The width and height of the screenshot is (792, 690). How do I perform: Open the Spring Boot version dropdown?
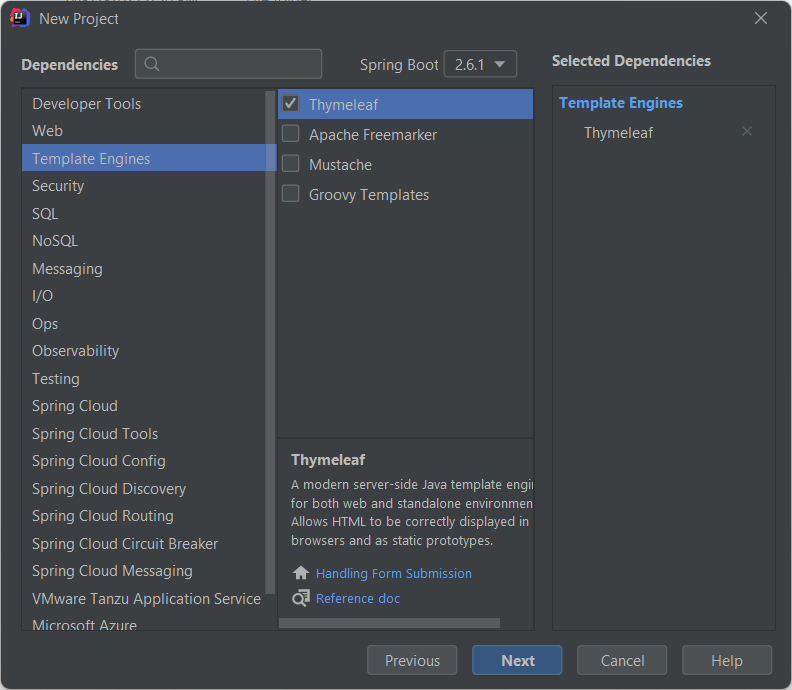(x=480, y=65)
